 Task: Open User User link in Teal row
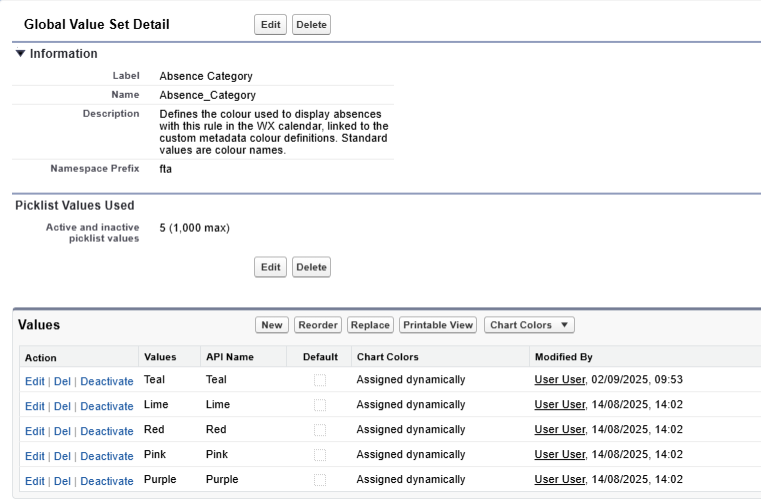[x=559, y=380]
